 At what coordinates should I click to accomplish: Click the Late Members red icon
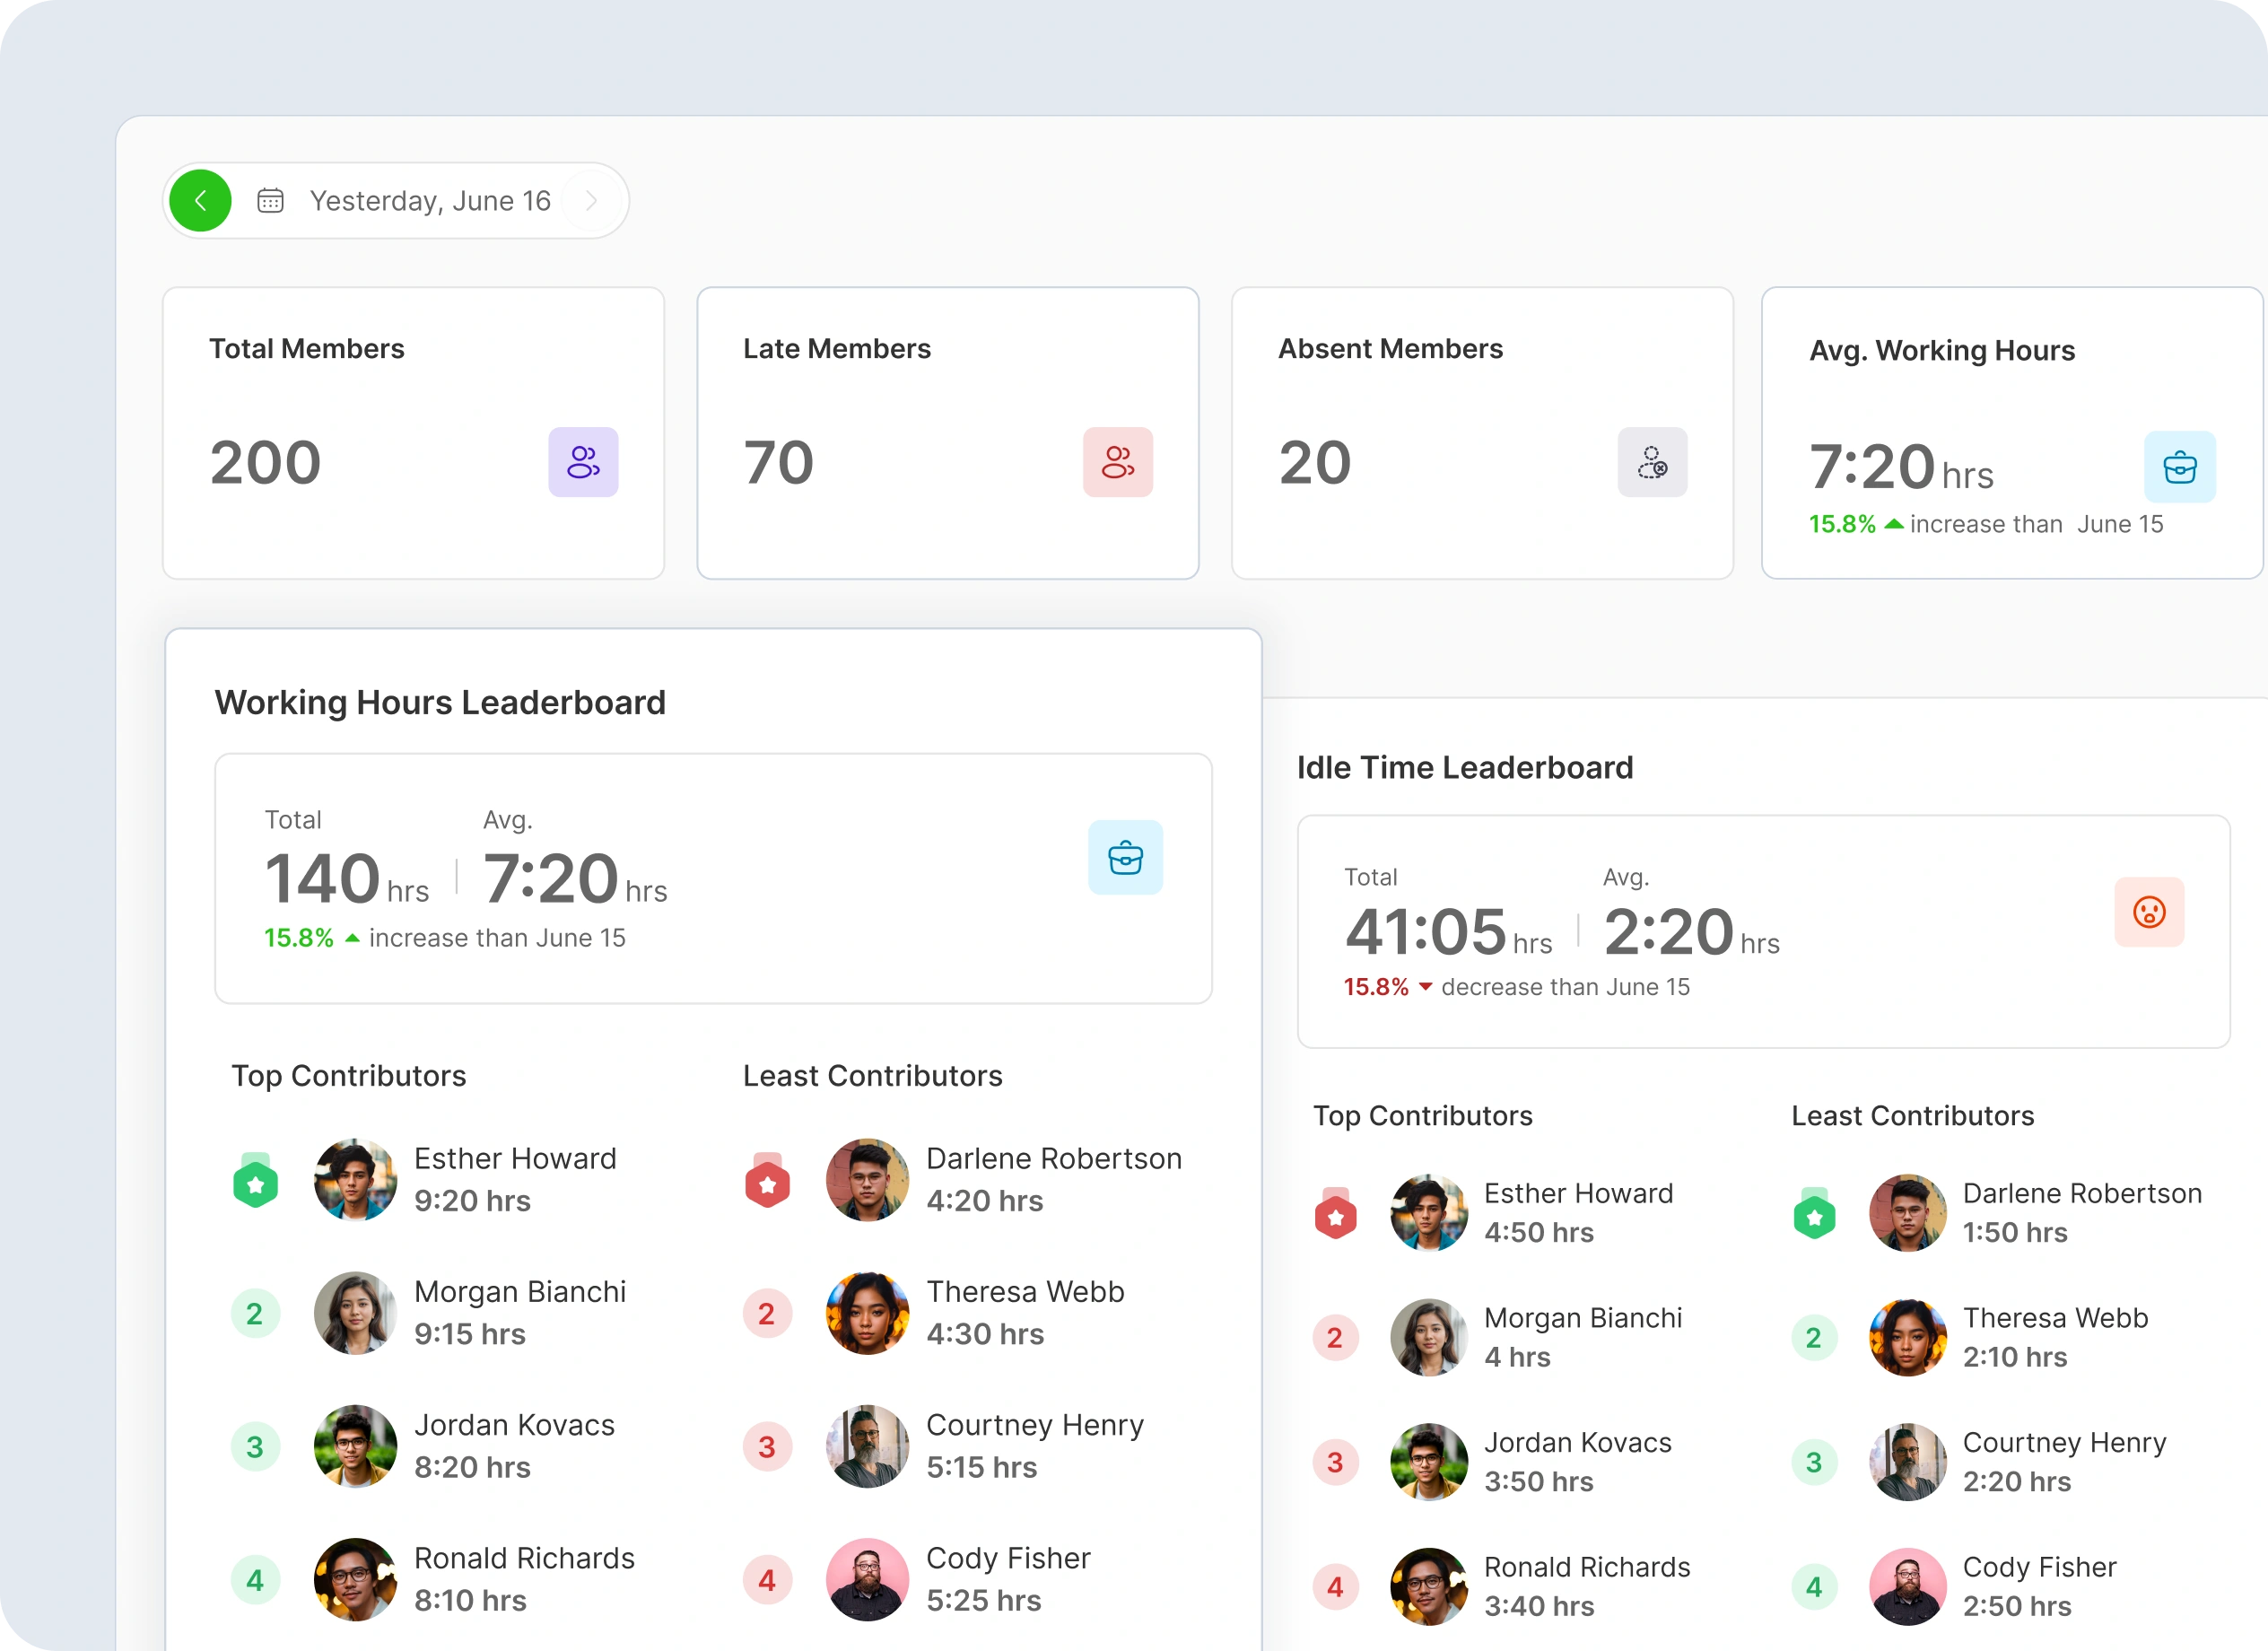pos(1117,462)
